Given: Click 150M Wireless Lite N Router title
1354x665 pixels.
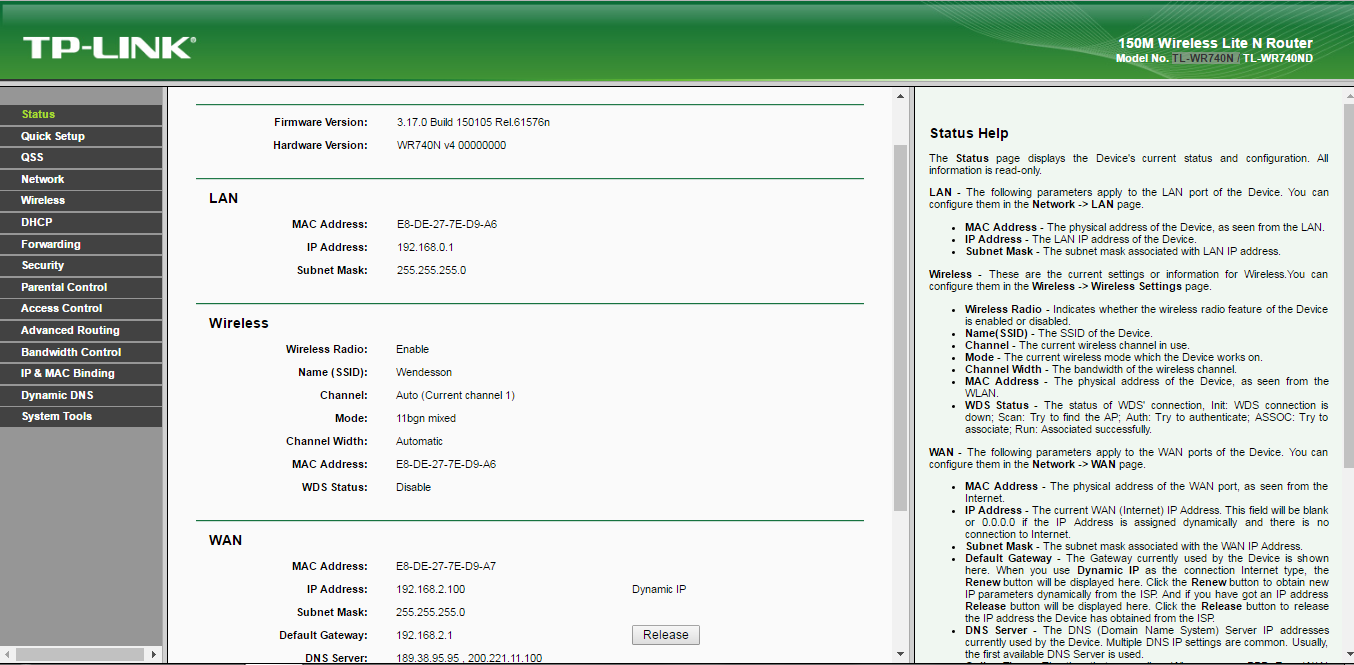Looking at the screenshot, I should click(1215, 43).
